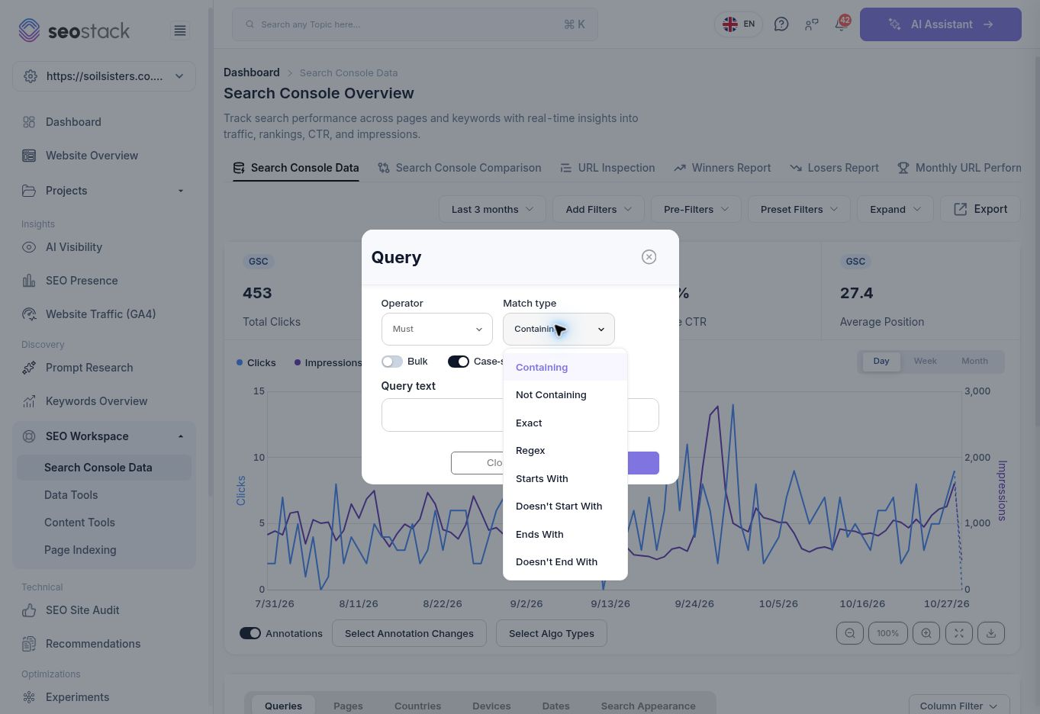
Task: Open the Last 3 months date dropdown
Action: (492, 209)
